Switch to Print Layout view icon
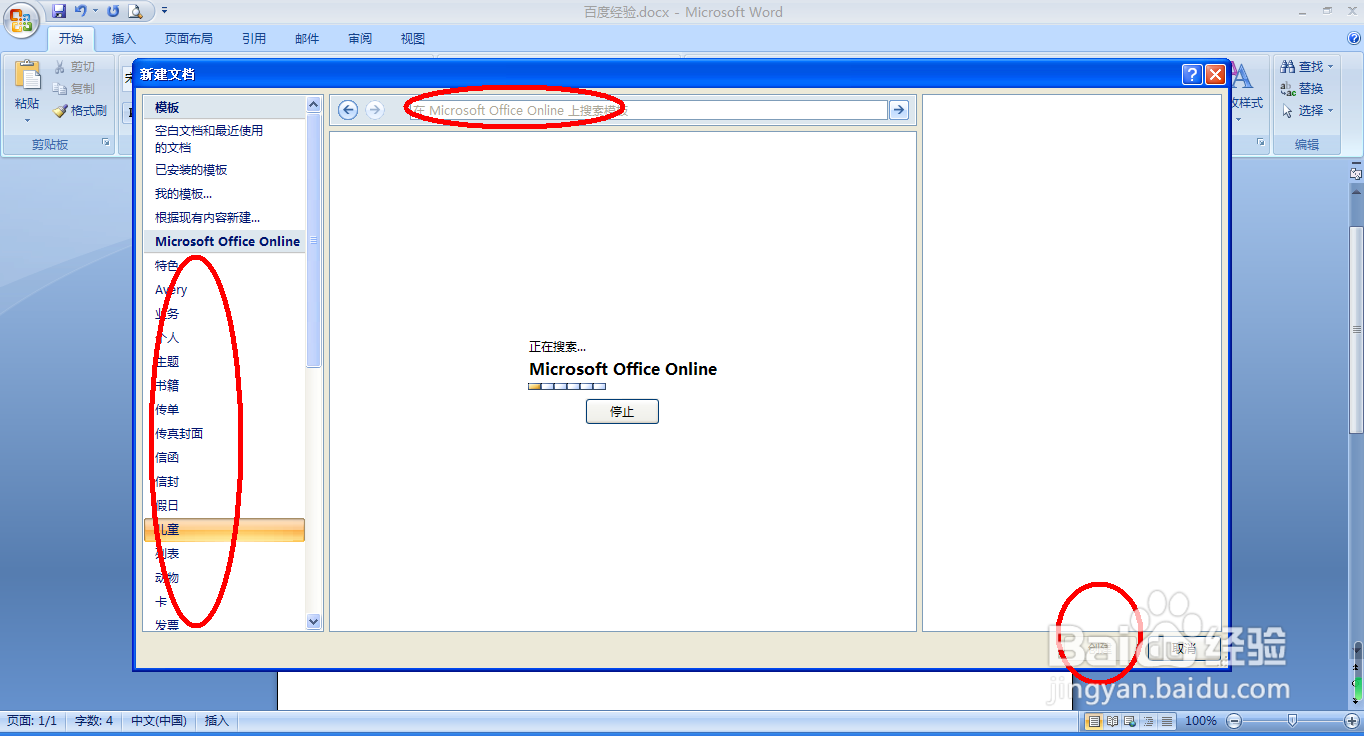This screenshot has height=736, width=1364. [x=1094, y=721]
